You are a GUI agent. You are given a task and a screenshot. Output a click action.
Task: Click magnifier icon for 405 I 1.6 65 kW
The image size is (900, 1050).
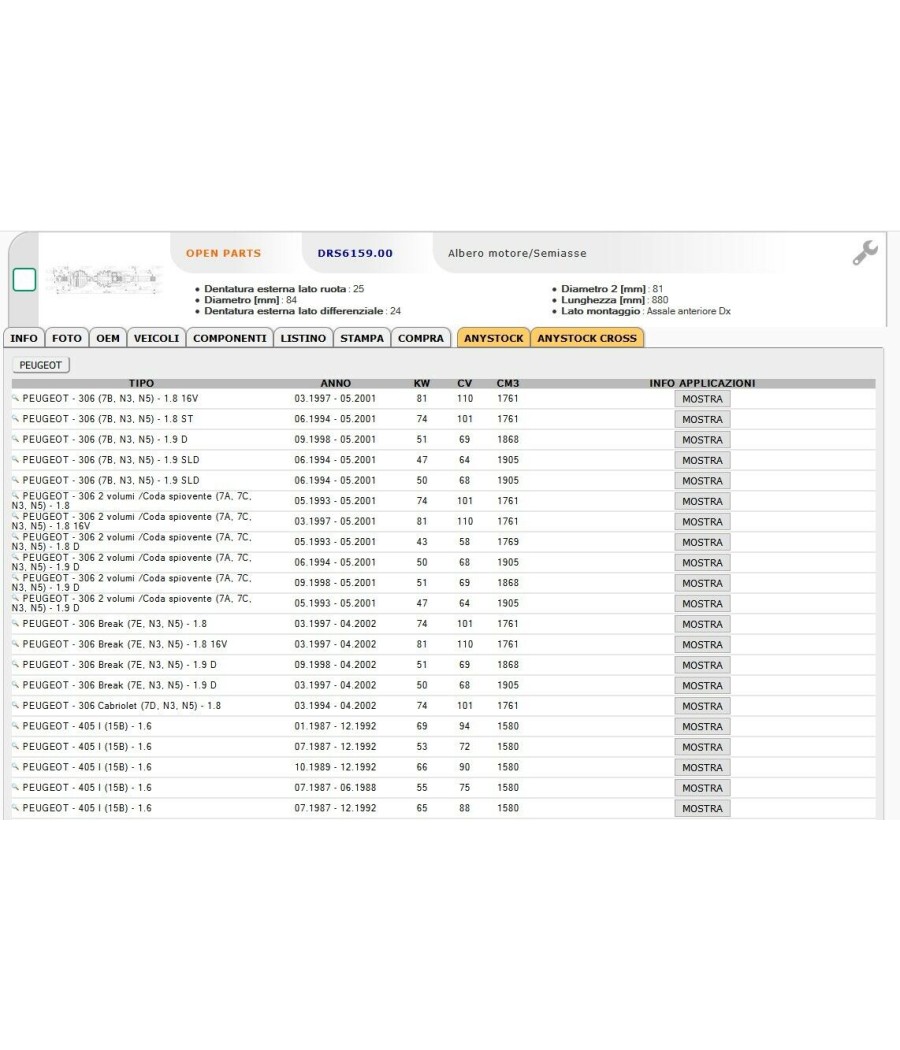[x=15, y=807]
